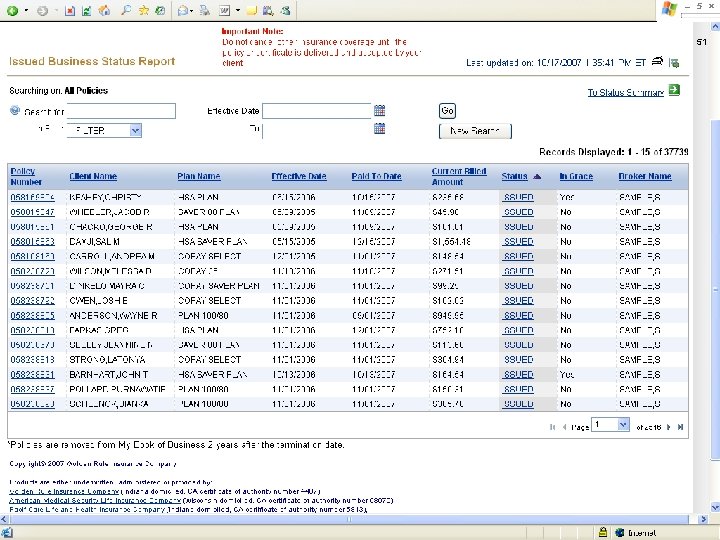Screen dimensions: 720x540
Task: Refresh the page using the toolbar Refresh icon
Action: point(86,11)
